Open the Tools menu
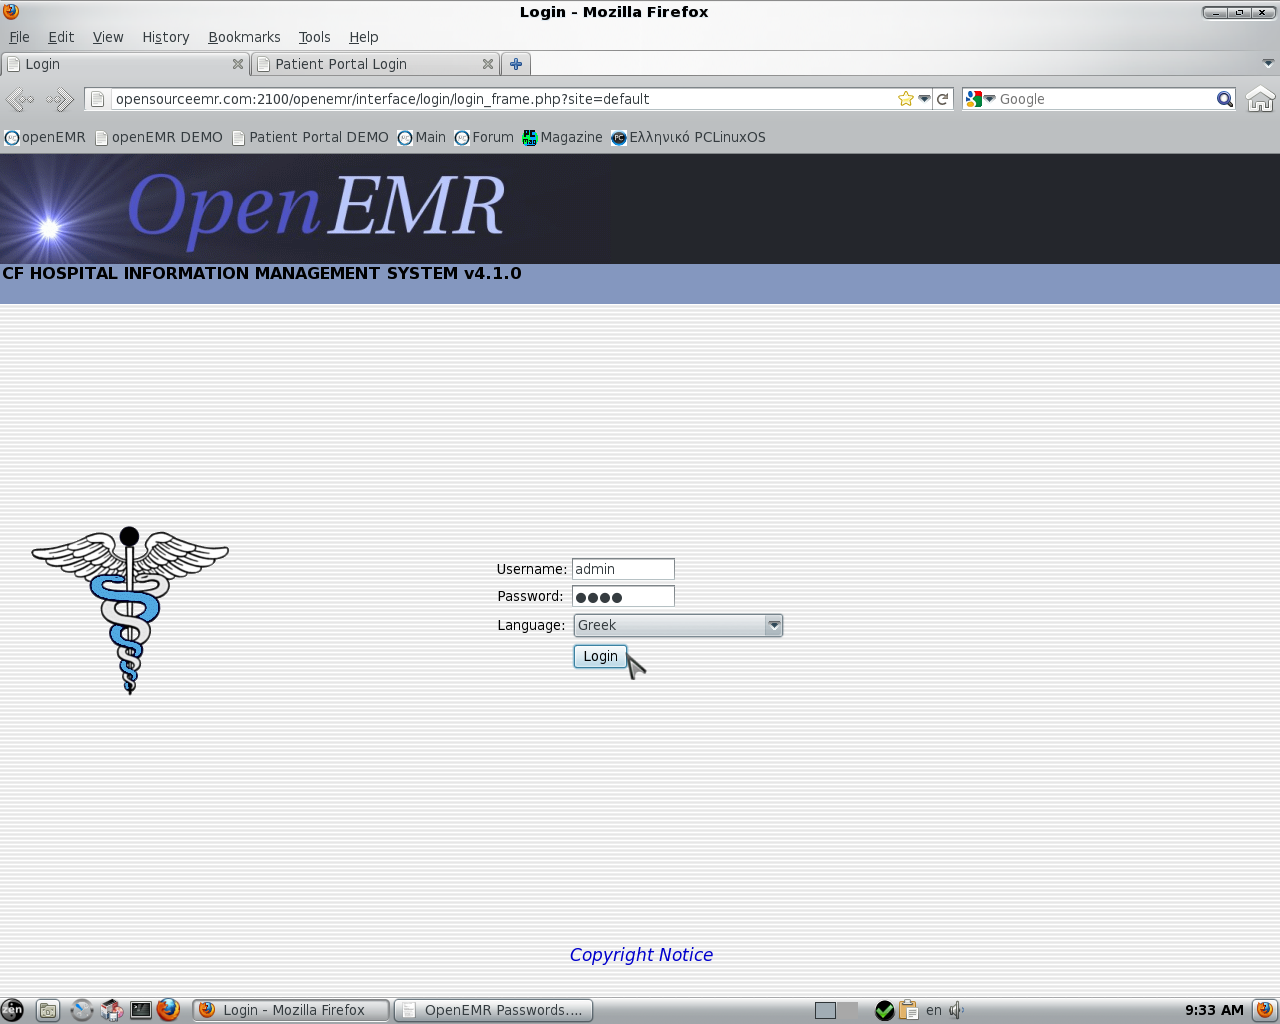 314,37
